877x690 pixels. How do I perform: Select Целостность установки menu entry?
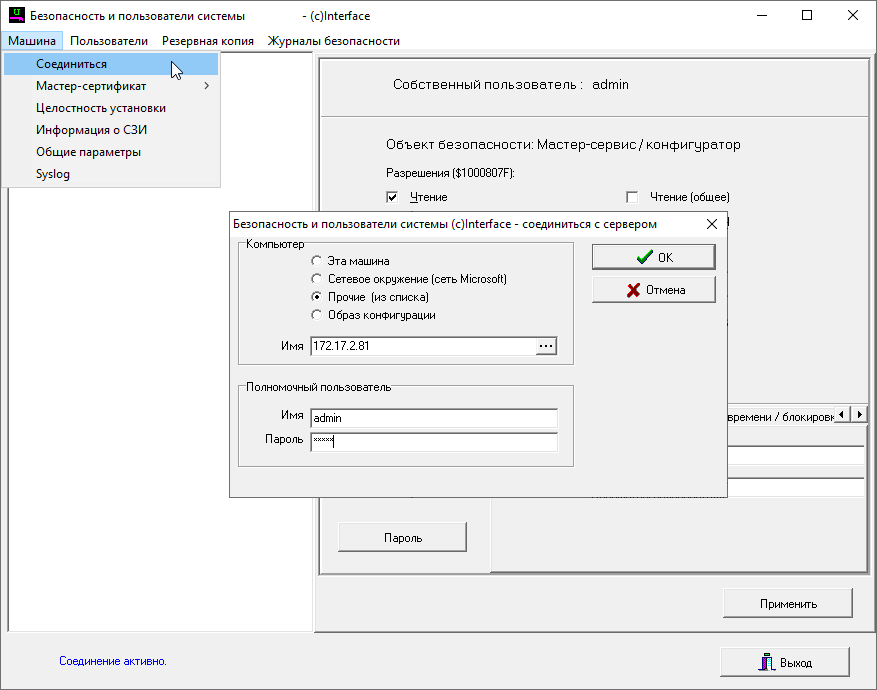[101, 108]
